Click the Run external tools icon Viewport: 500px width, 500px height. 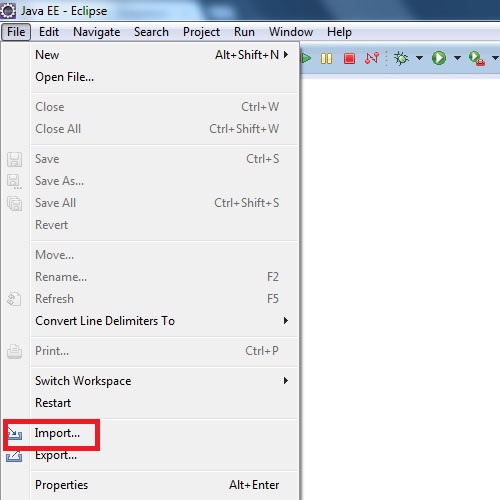point(477,58)
